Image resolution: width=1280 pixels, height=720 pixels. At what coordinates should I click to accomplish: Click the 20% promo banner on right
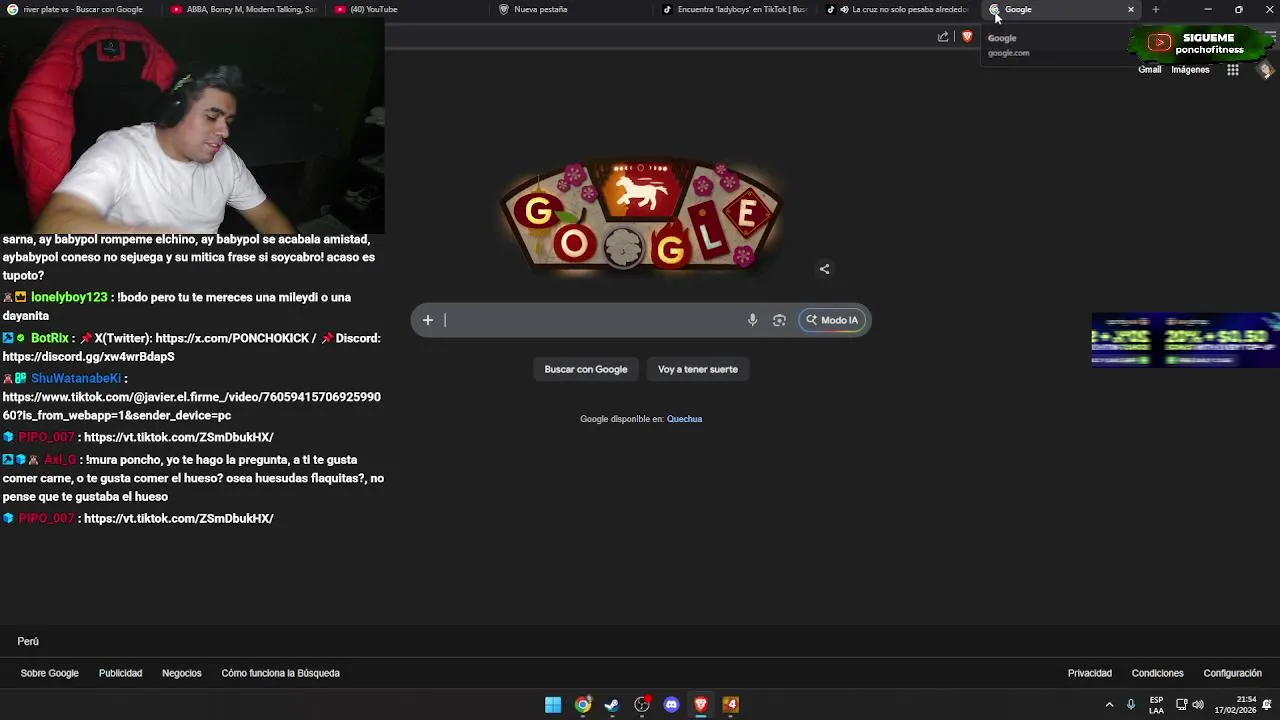click(x=1186, y=340)
